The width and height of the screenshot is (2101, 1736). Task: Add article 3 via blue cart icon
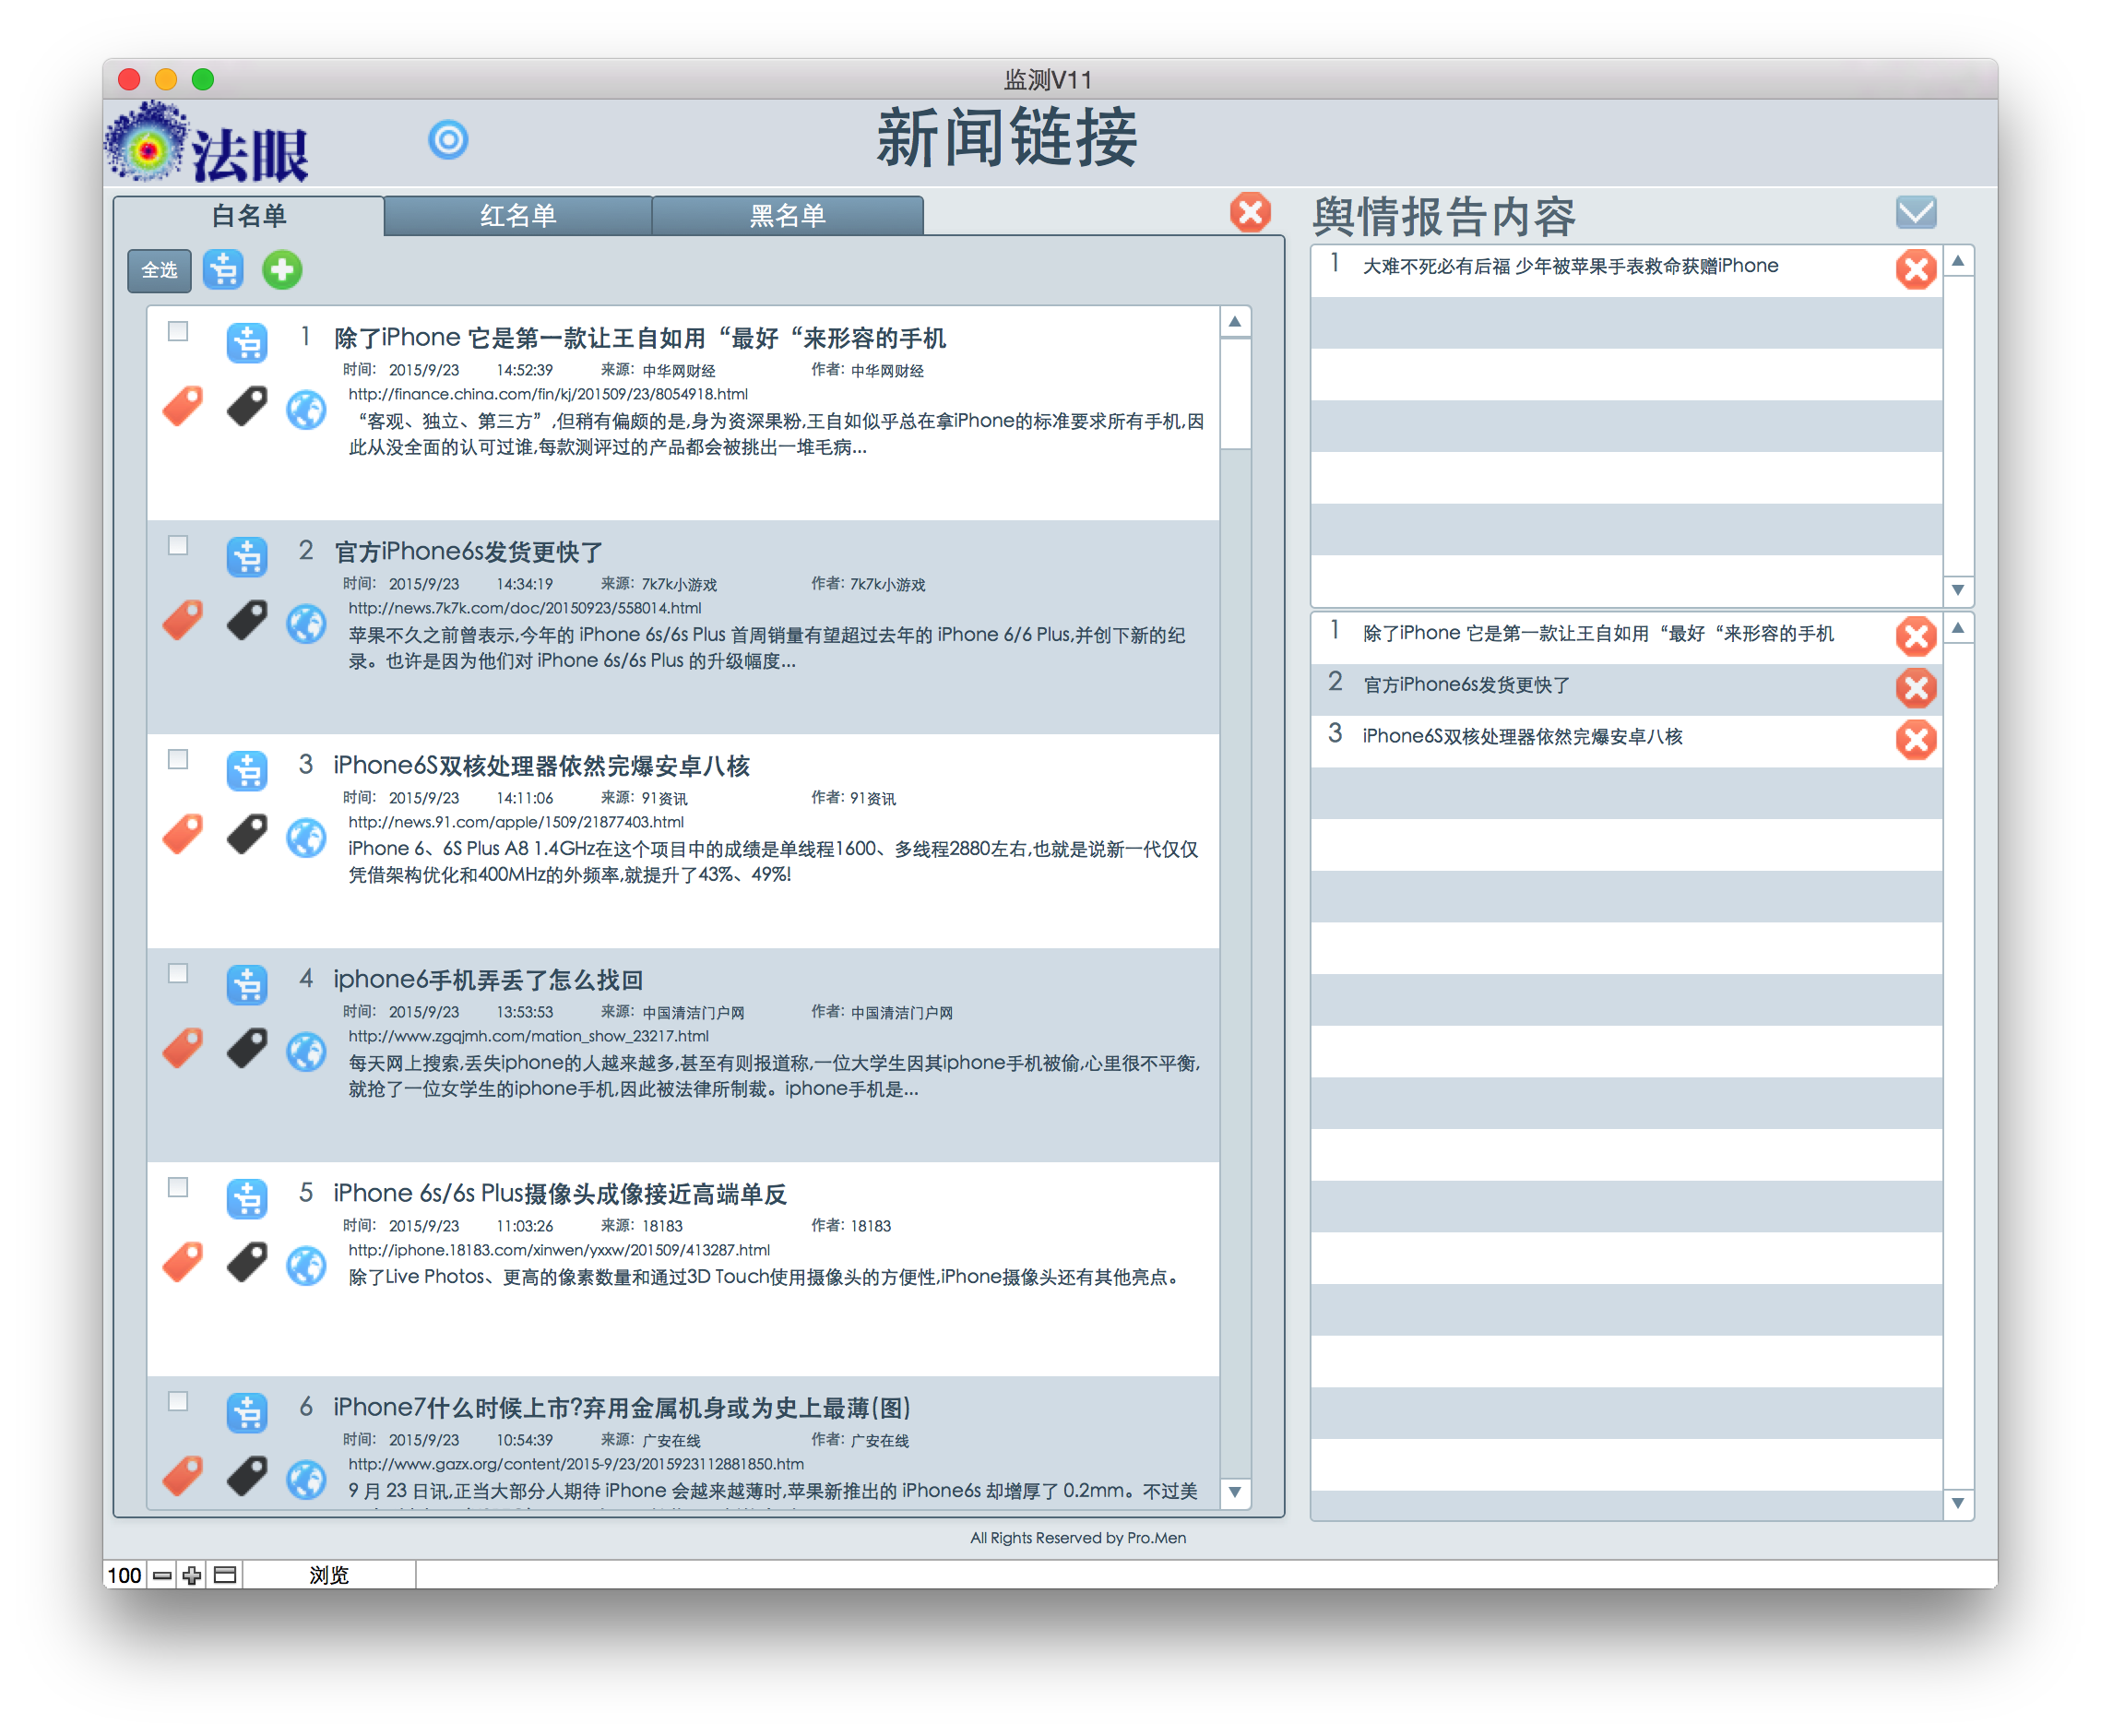[x=247, y=770]
